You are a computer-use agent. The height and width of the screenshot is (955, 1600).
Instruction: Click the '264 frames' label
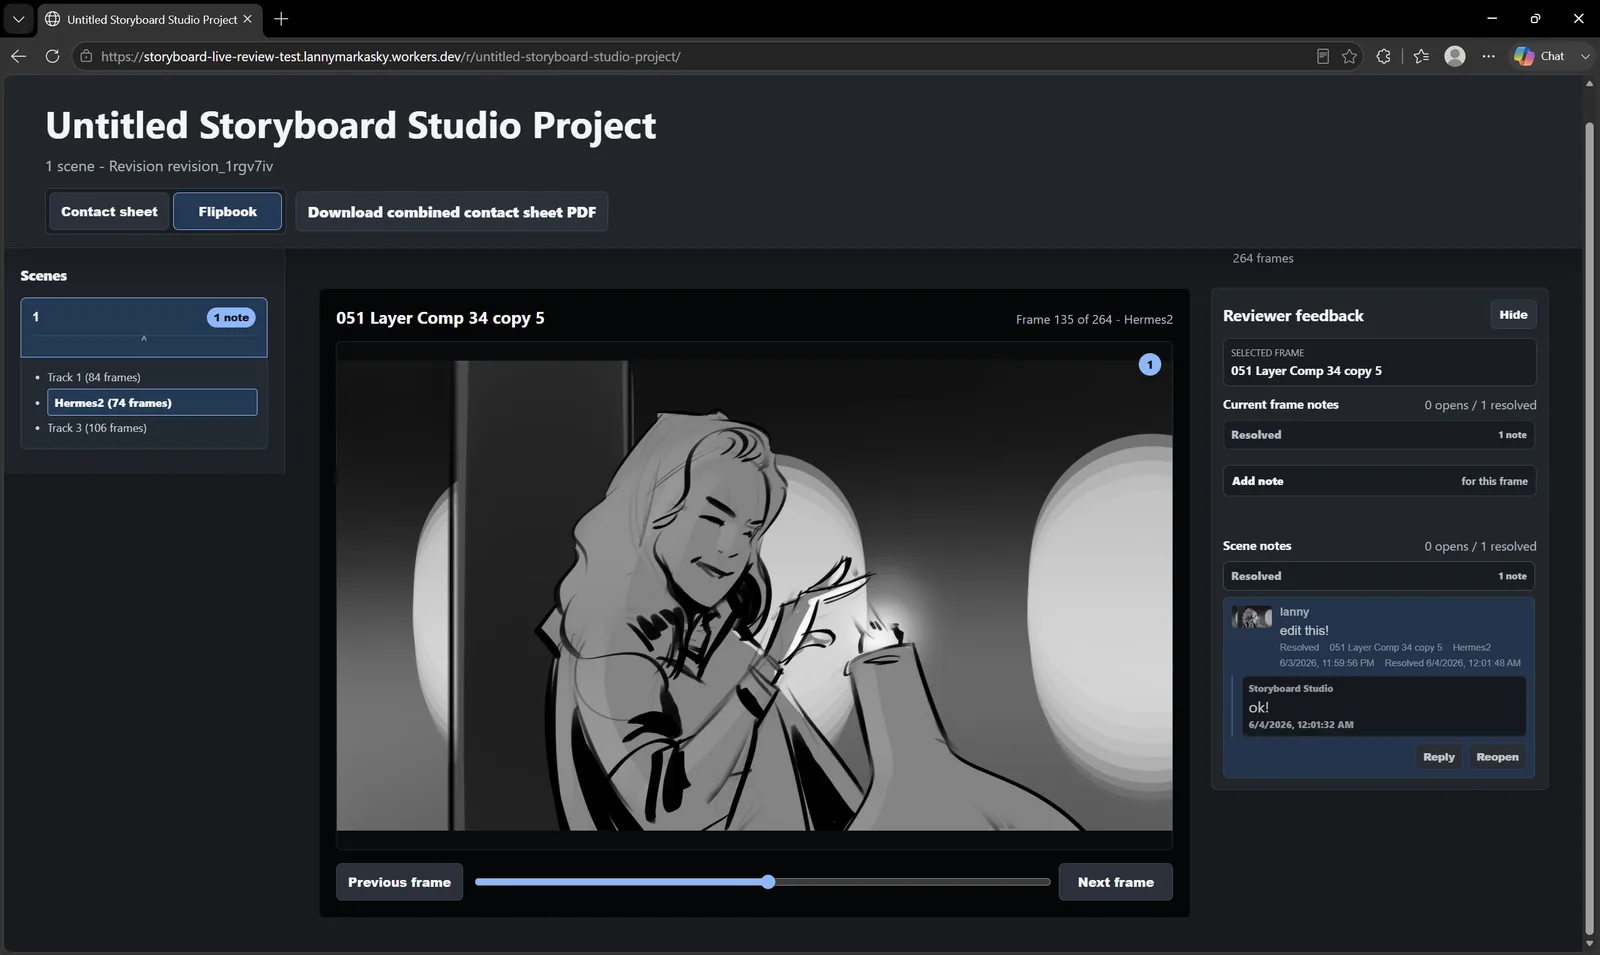pos(1263,258)
